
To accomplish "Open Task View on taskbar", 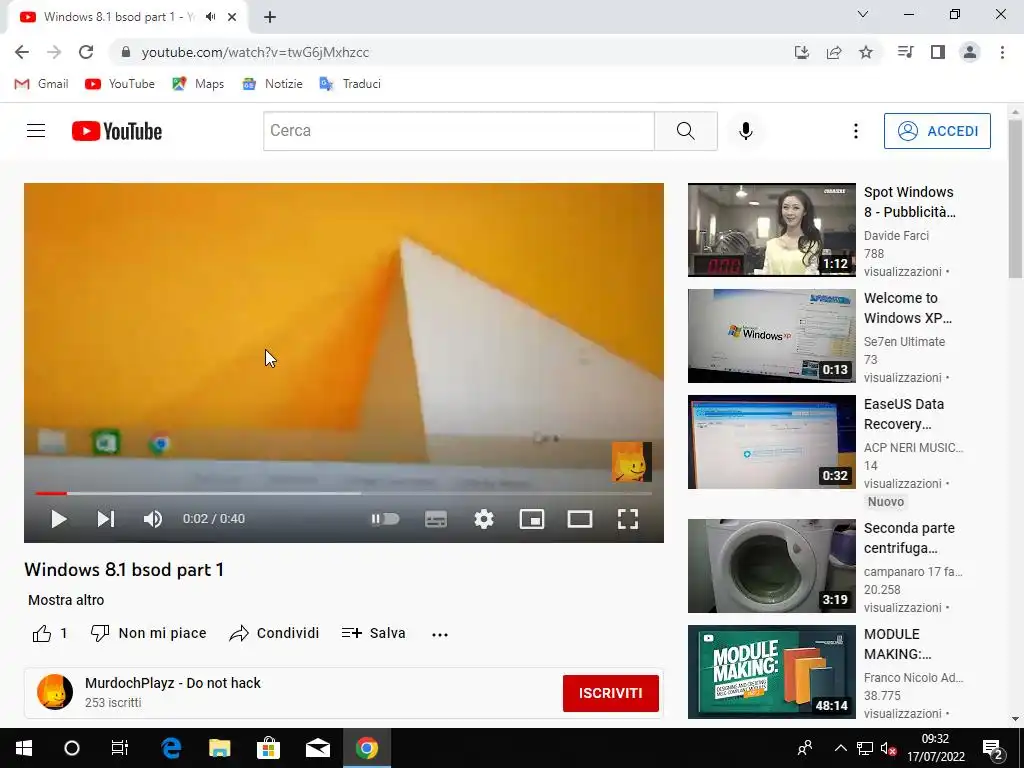I will point(120,748).
